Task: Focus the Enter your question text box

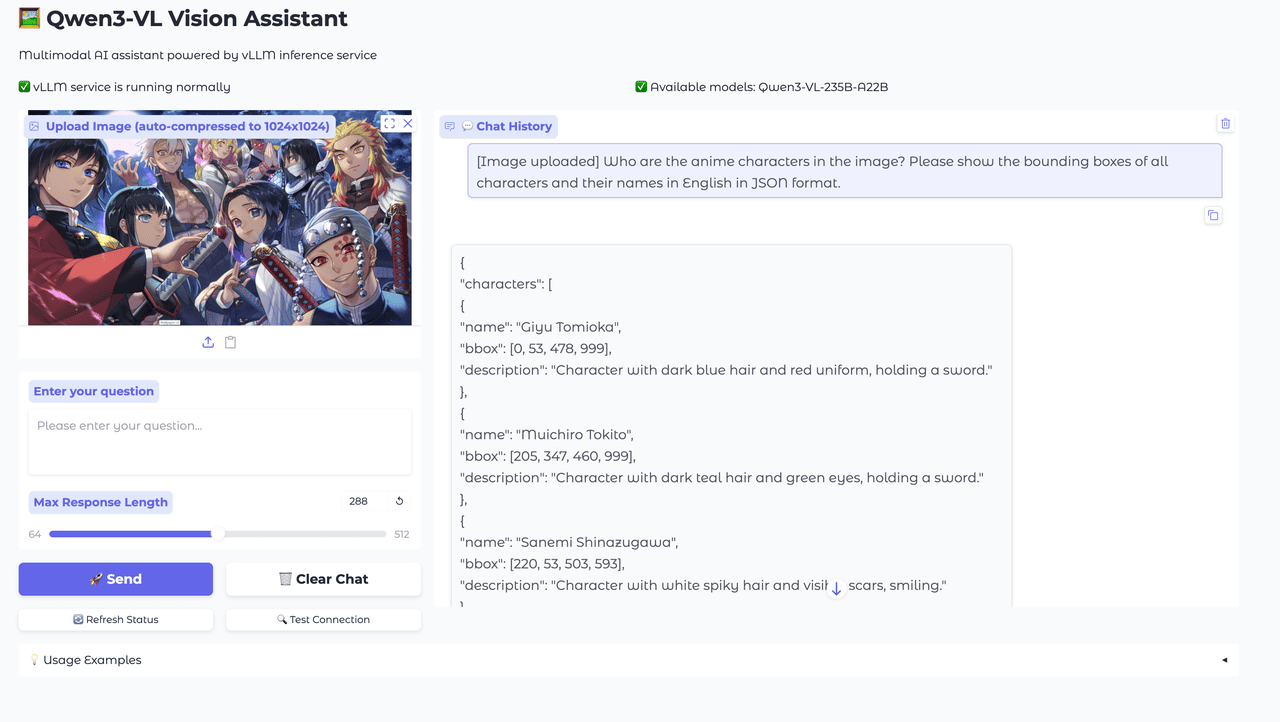Action: click(x=219, y=441)
